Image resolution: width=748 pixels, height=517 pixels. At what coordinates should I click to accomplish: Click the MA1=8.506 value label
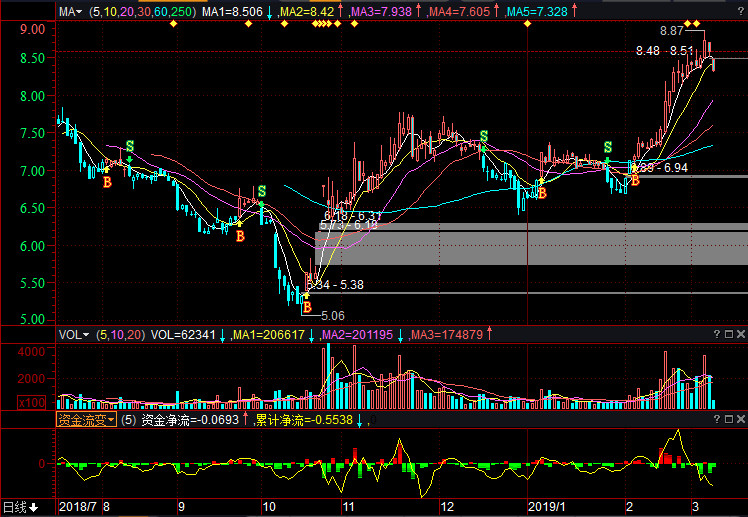[x=232, y=12]
